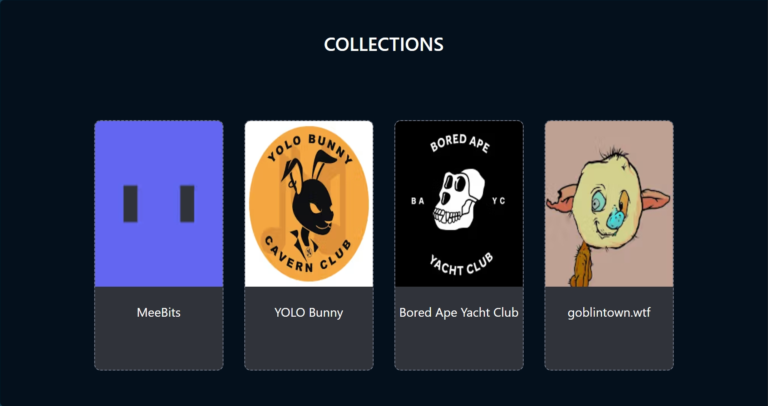Click the goblin's right pink ear
Viewport: 768px width, 406px height.
click(655, 200)
